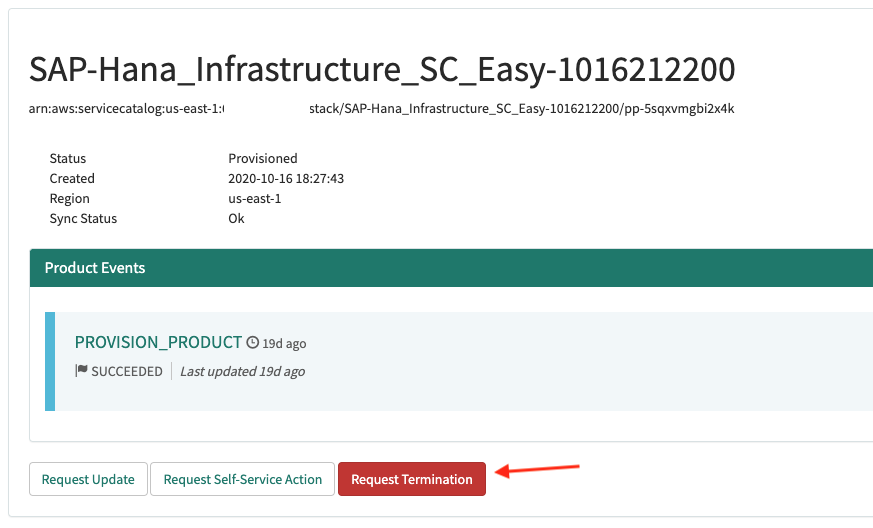Screen dimensions: 873x528
Task: Click the flag icon next to SUCCEEDED
Action: coord(81,370)
